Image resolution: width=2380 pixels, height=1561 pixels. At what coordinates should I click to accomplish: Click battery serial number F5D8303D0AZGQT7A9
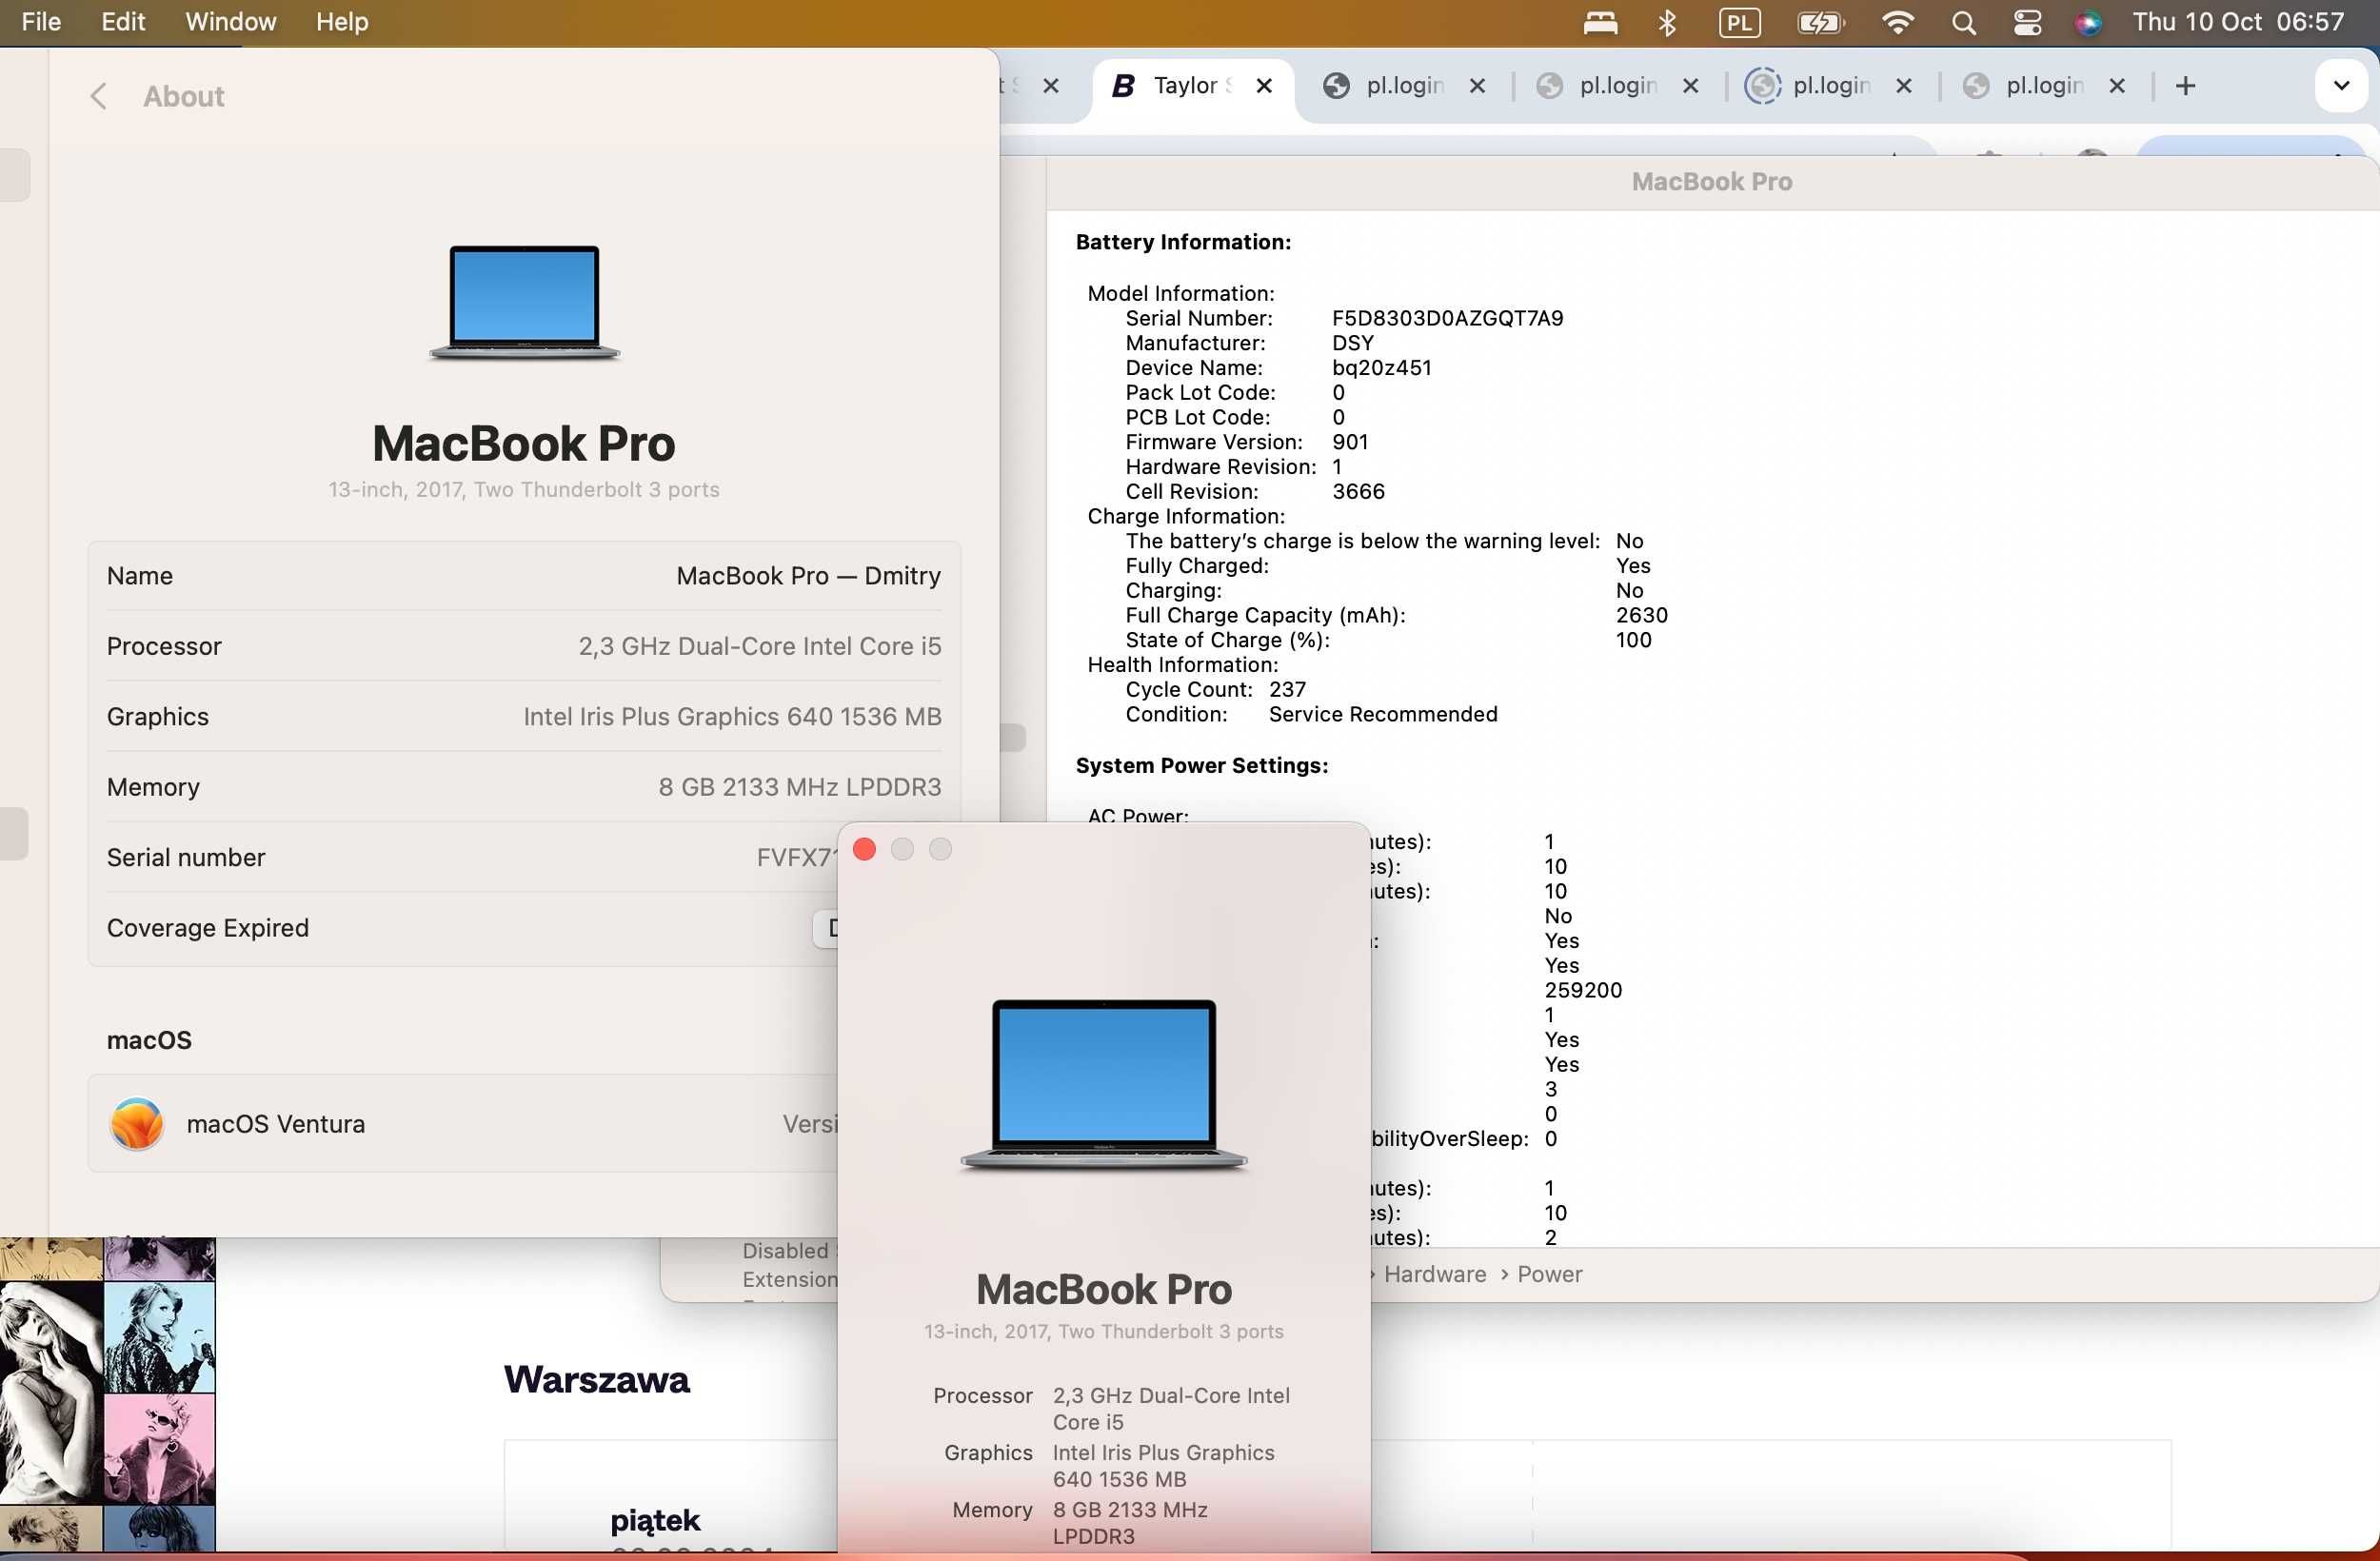1447,318
